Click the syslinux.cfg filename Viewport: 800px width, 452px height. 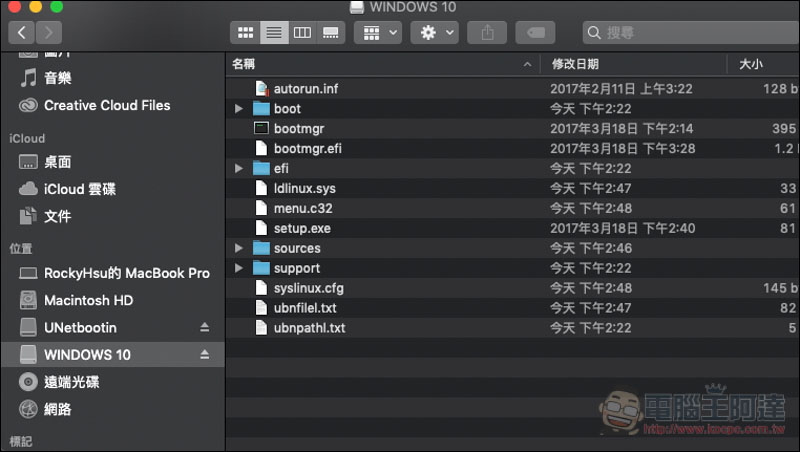coord(309,288)
